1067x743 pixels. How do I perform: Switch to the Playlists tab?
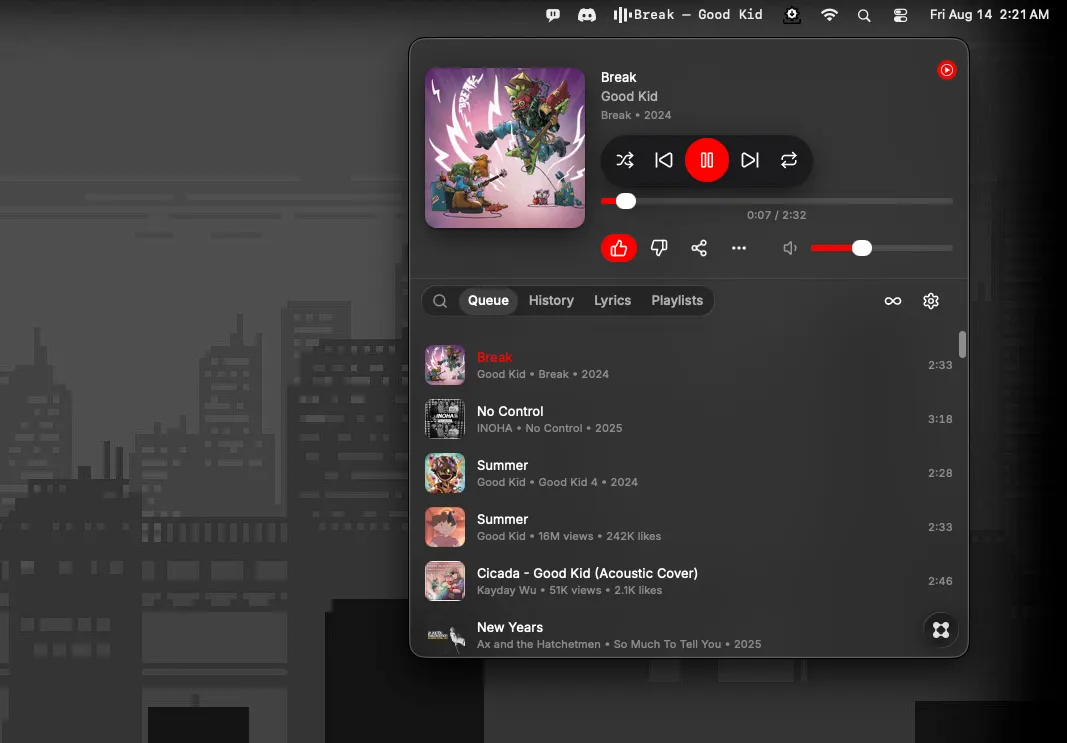pyautogui.click(x=677, y=301)
